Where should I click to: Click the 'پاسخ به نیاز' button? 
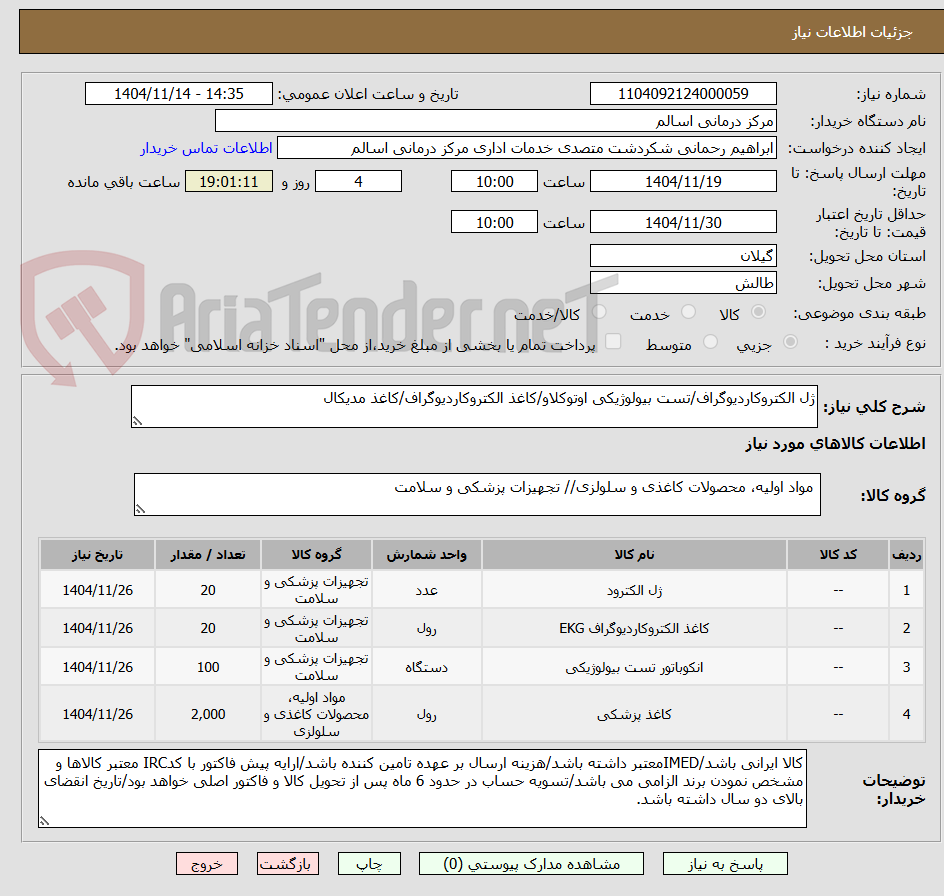pyautogui.click(x=725, y=863)
